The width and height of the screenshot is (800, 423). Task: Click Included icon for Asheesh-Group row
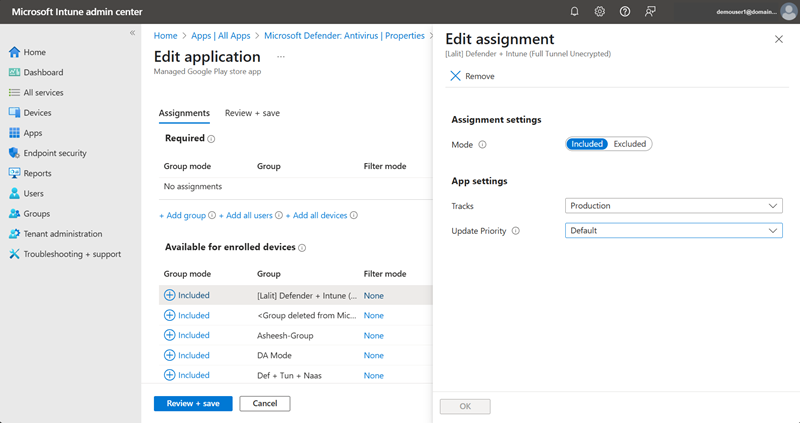pos(169,335)
